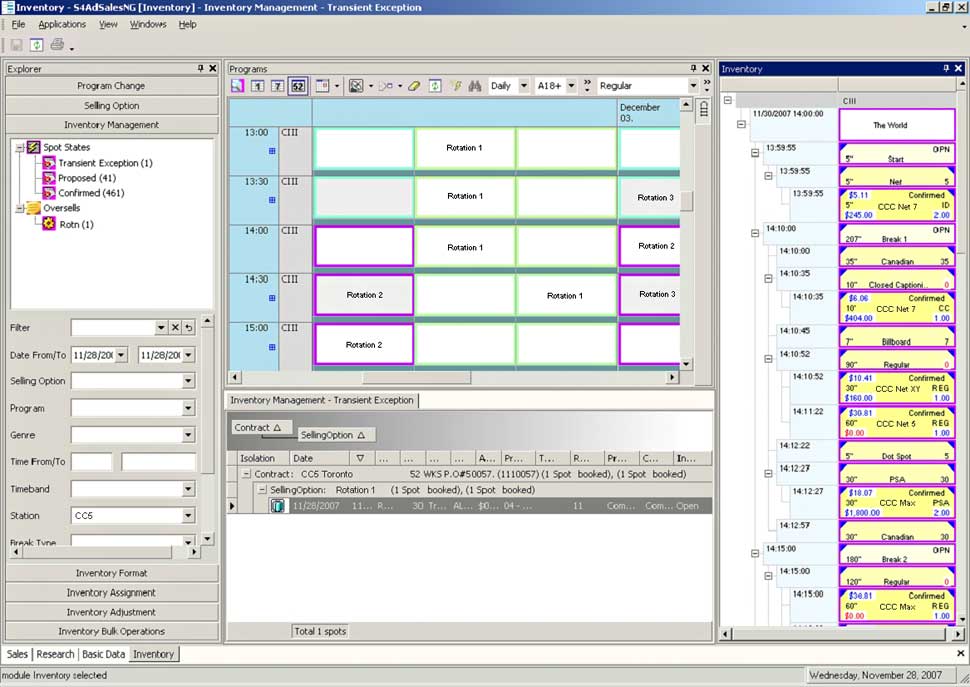The height and width of the screenshot is (687, 970).
Task: Click the refresh icon in the main toolbar
Action: (36, 45)
